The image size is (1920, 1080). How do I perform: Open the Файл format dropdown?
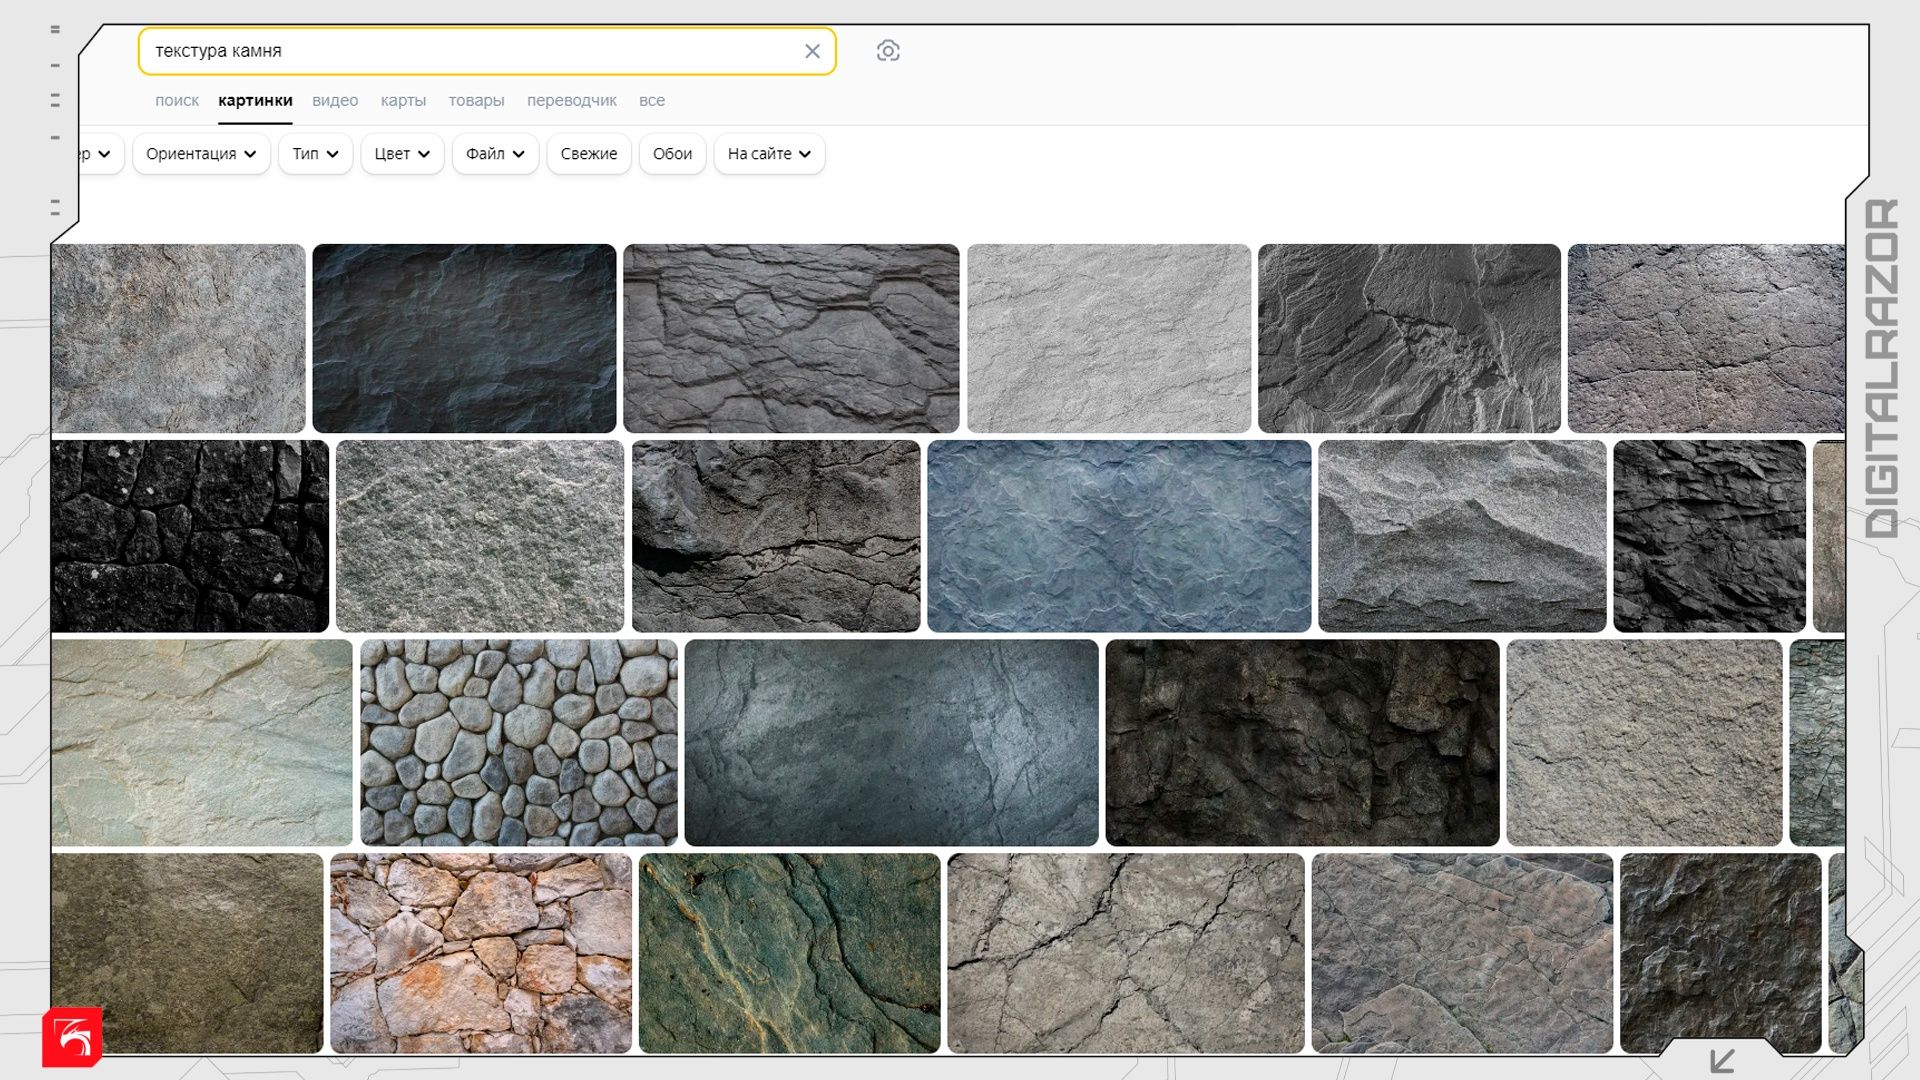pyautogui.click(x=495, y=154)
